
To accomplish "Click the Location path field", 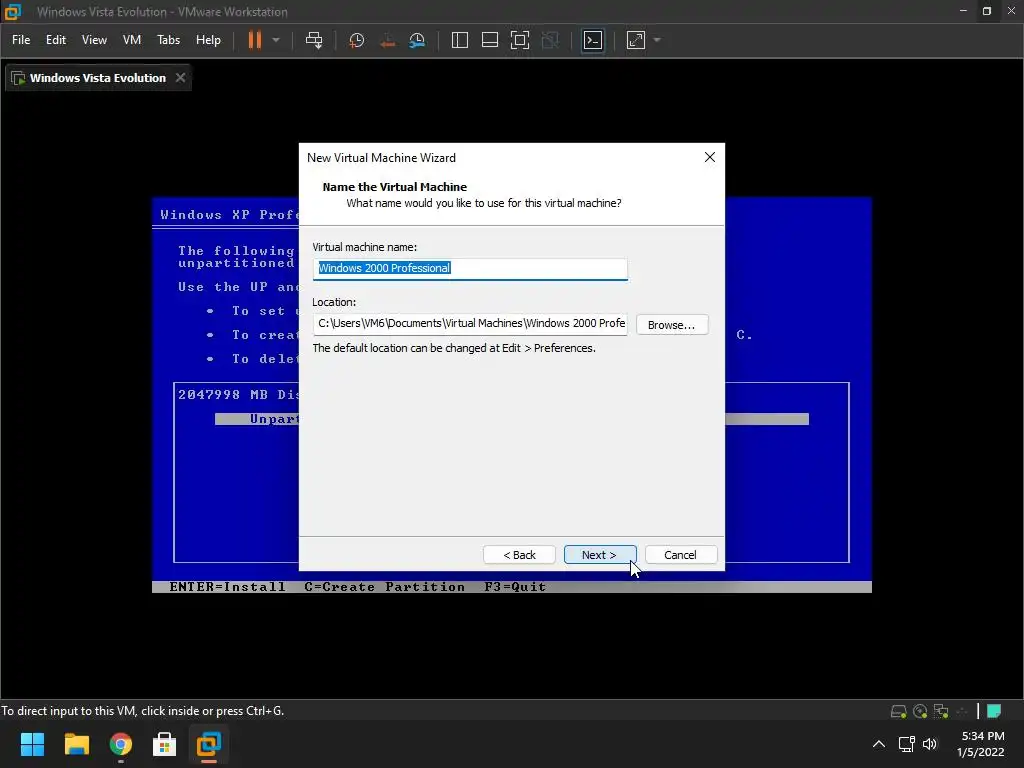I will pyautogui.click(x=470, y=324).
